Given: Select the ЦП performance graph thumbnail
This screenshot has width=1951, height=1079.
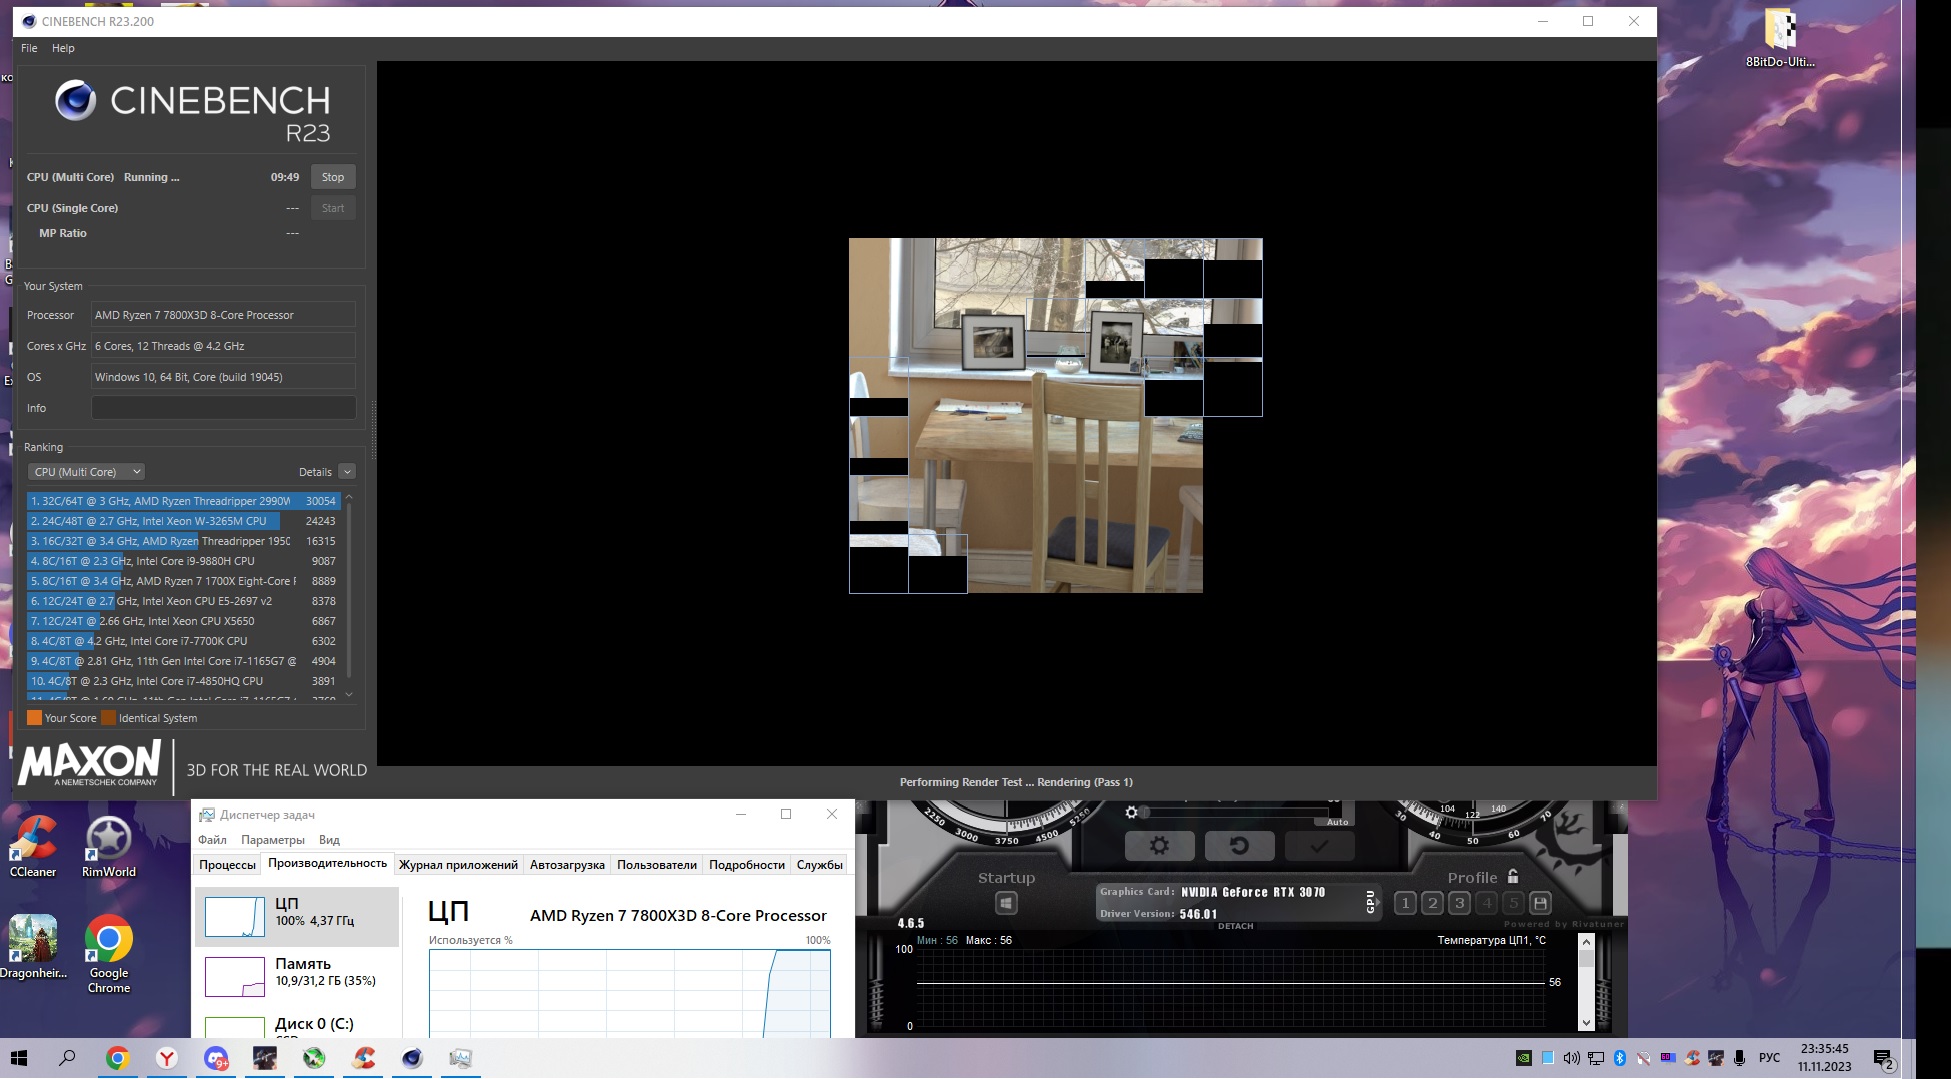Looking at the screenshot, I should 235,916.
